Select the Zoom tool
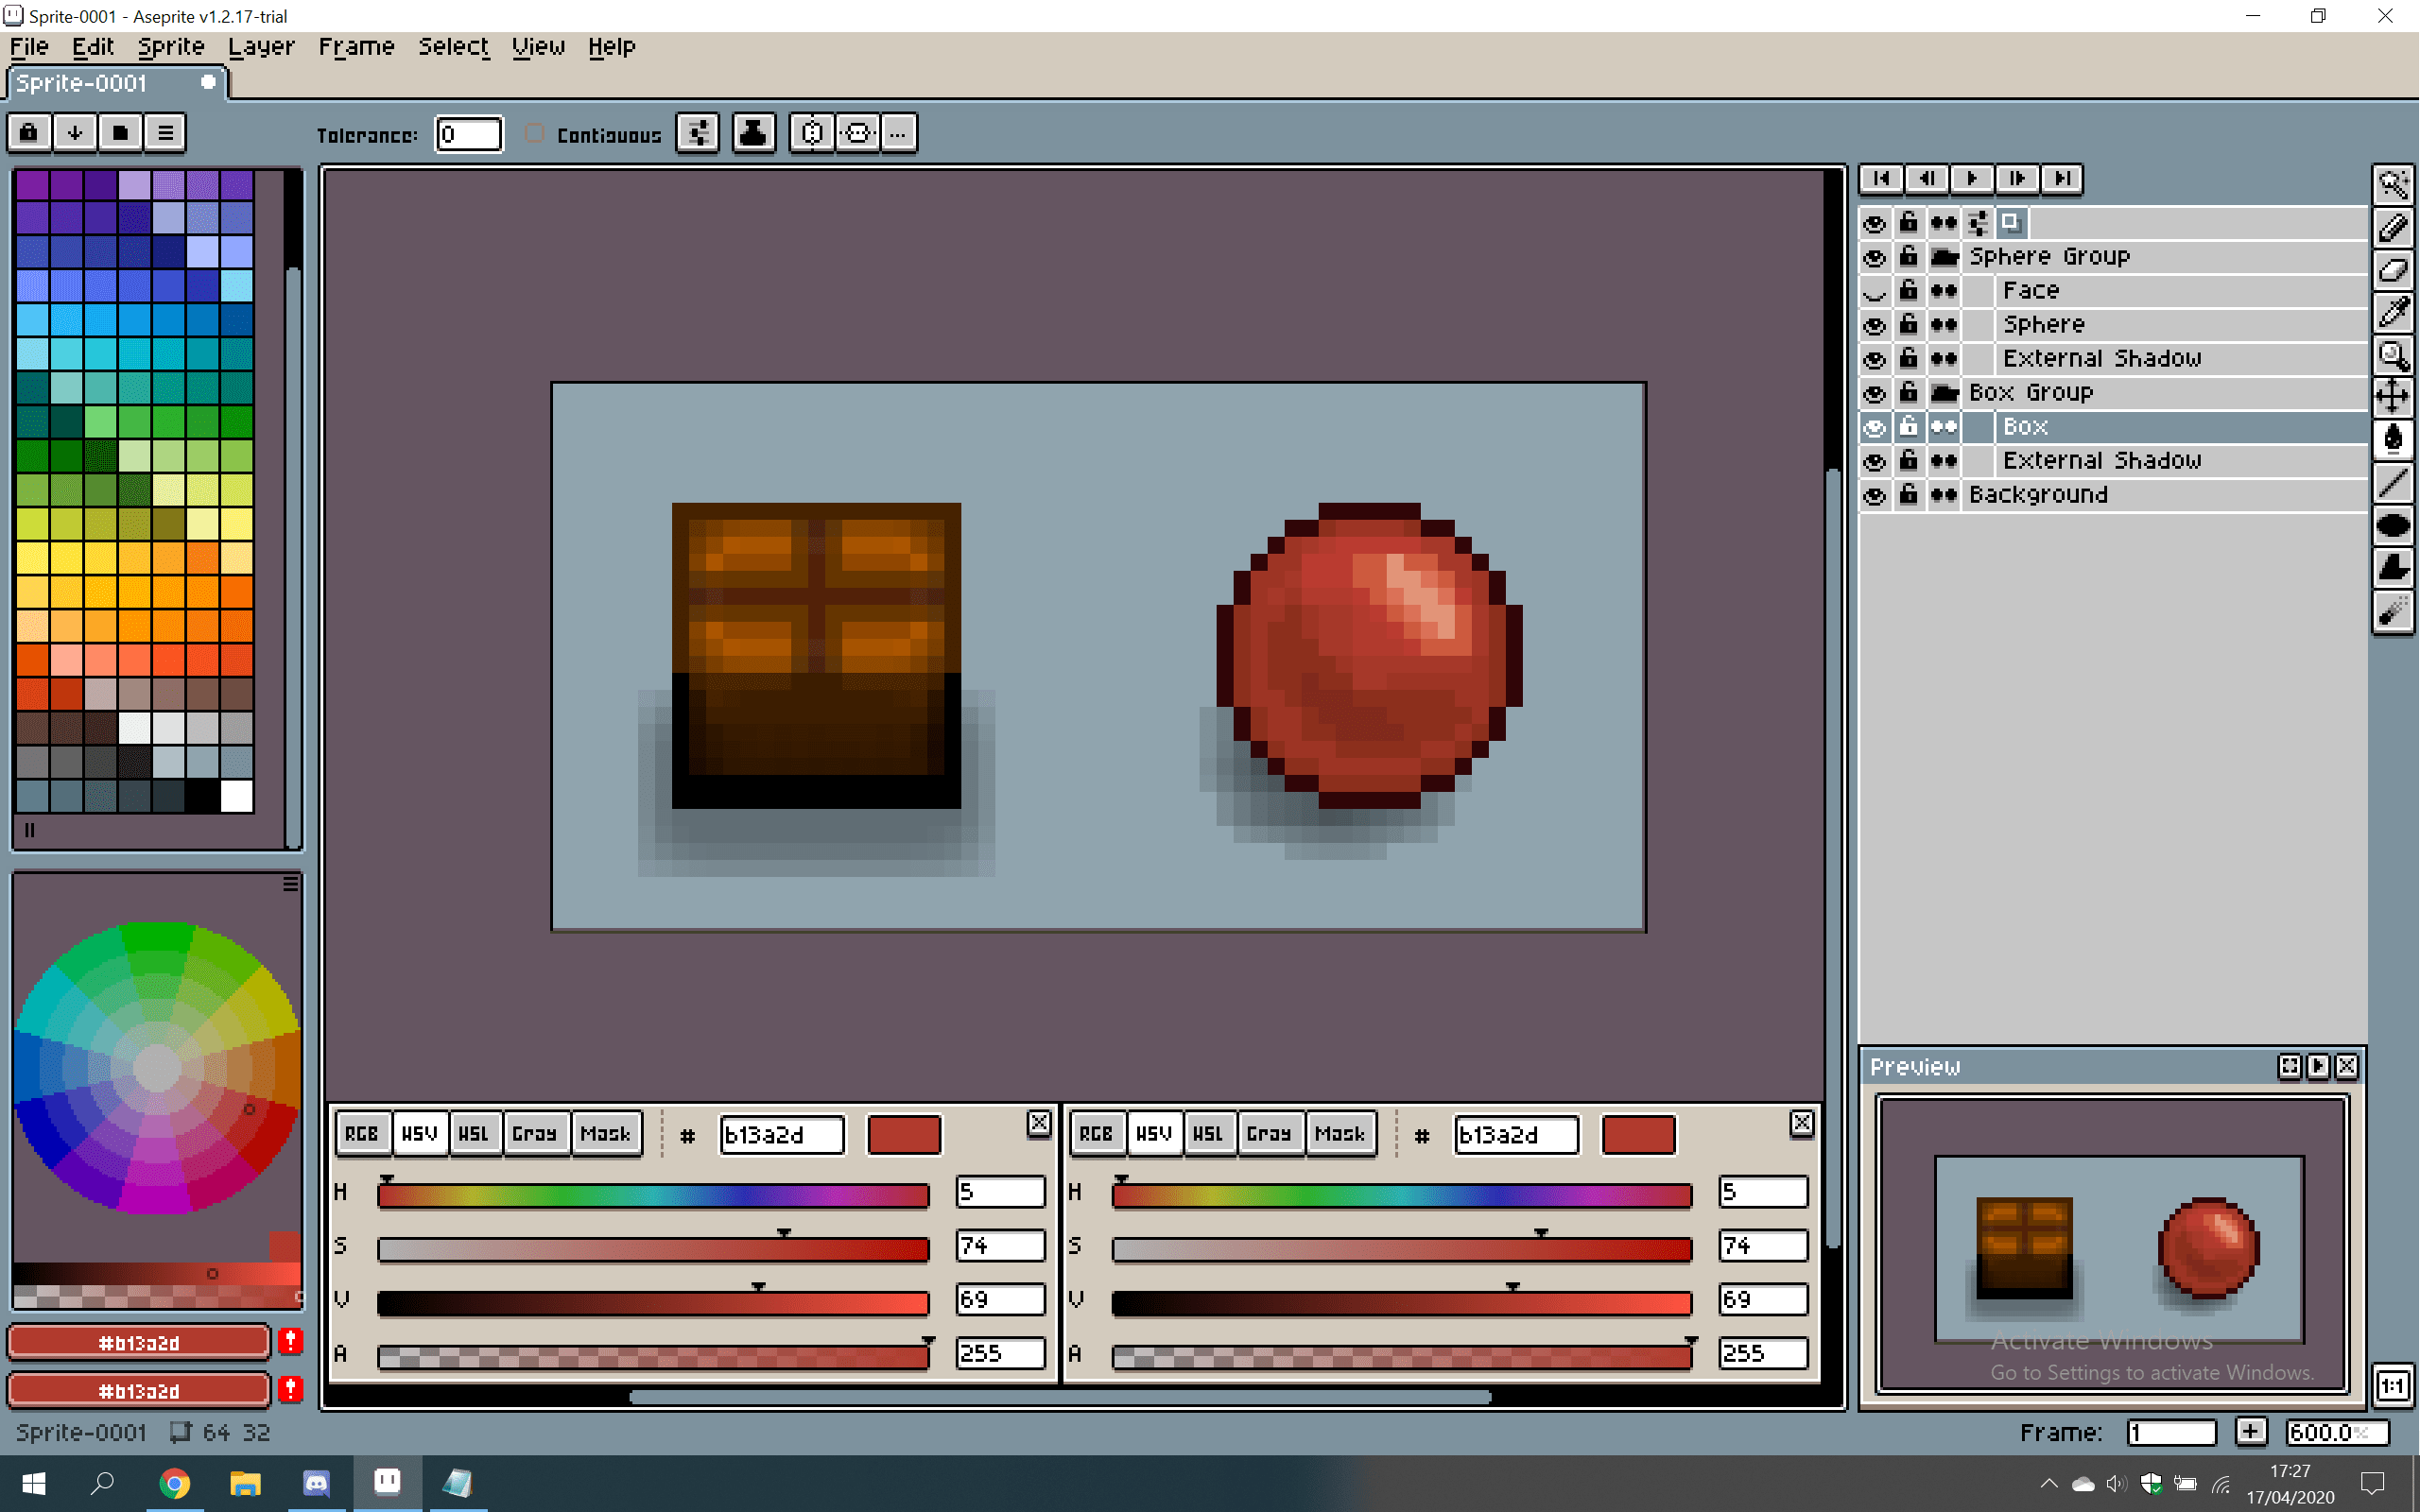The width and height of the screenshot is (2420, 1512). (2393, 355)
